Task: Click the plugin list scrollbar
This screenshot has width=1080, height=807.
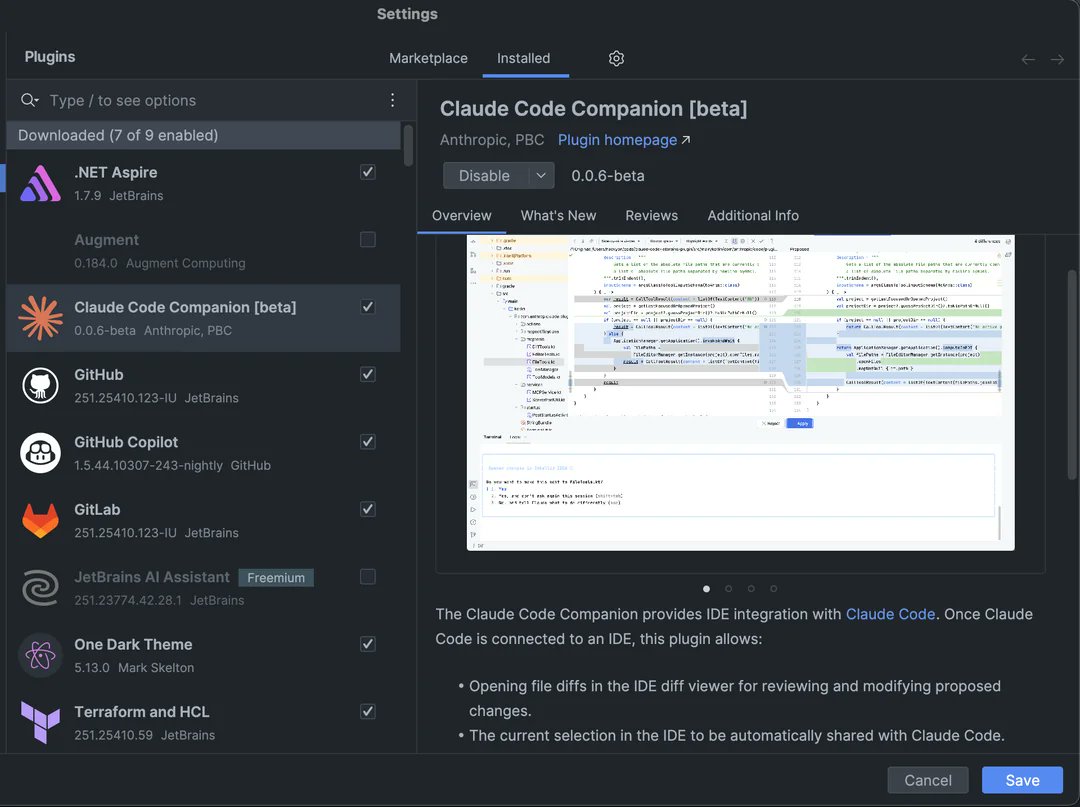Action: click(x=408, y=145)
